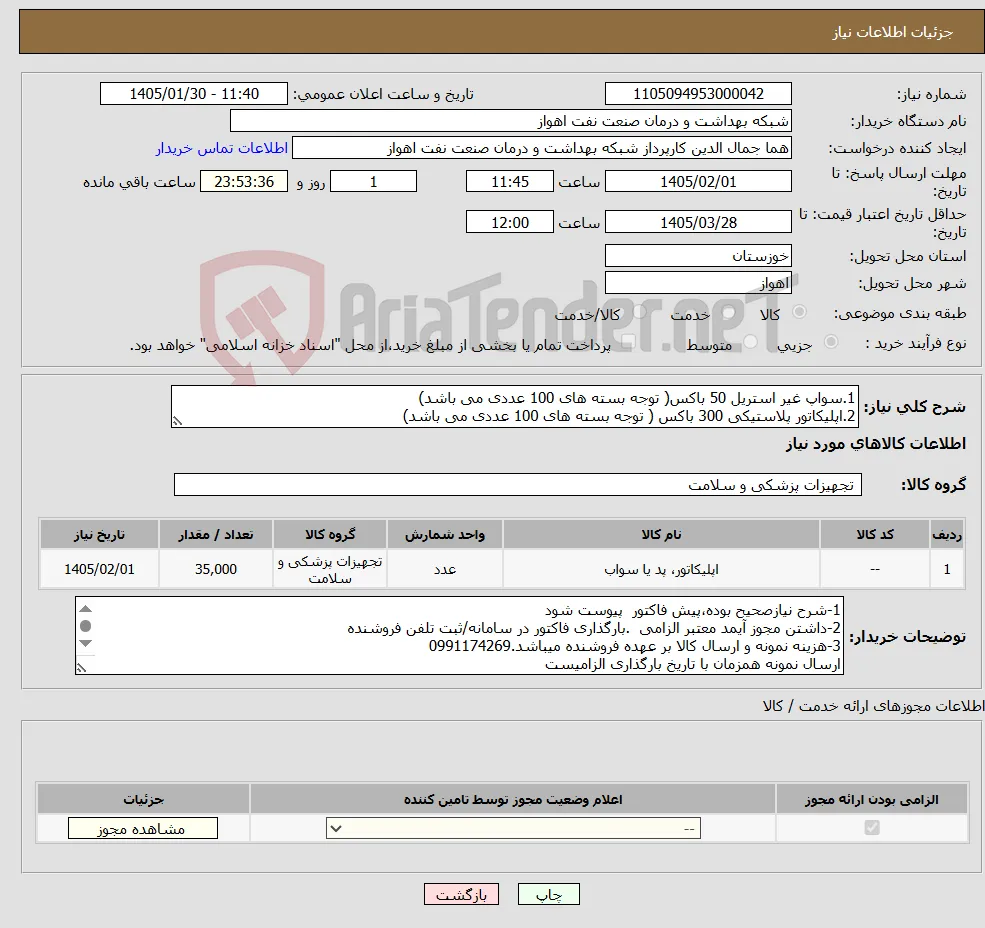985x928 pixels.
Task: Click the response deadline time 11:45
Action: (x=509, y=182)
